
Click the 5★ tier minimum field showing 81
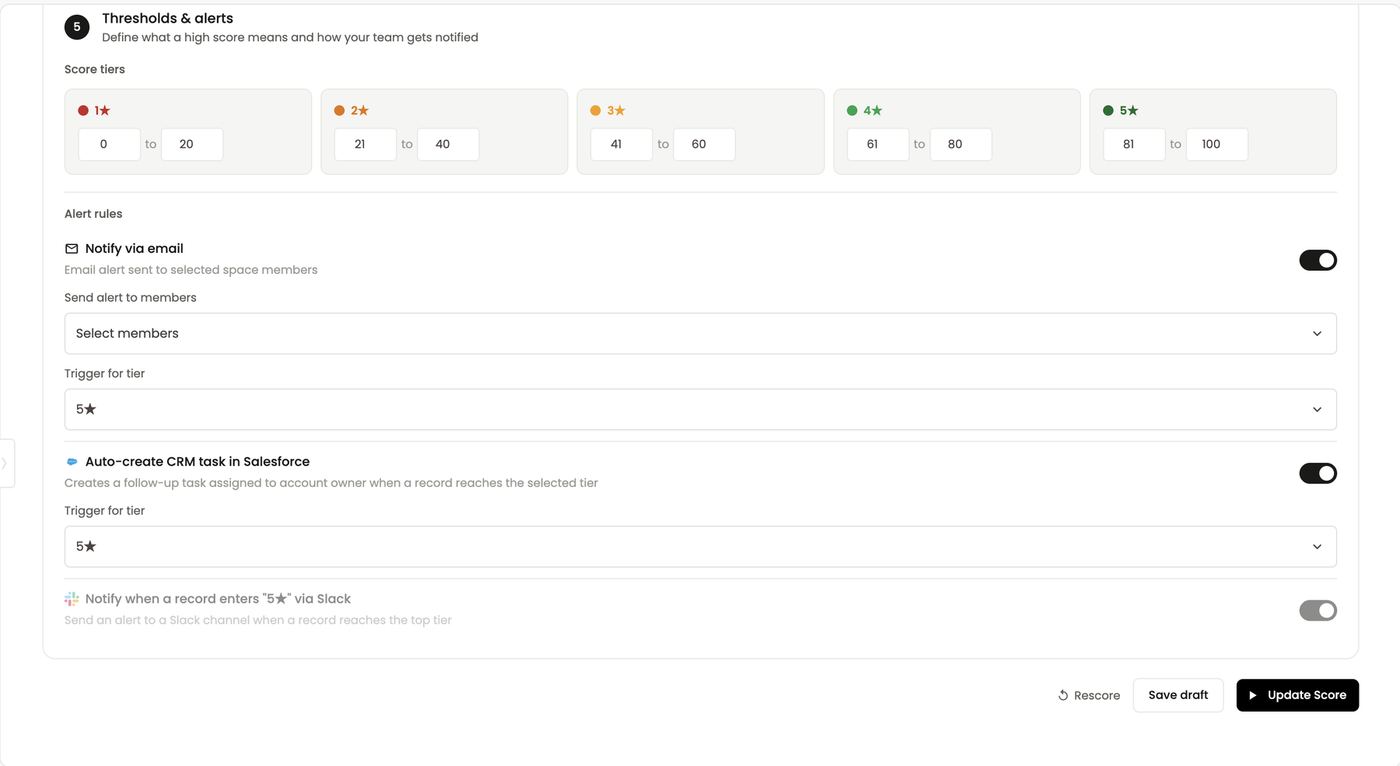pos(1135,144)
